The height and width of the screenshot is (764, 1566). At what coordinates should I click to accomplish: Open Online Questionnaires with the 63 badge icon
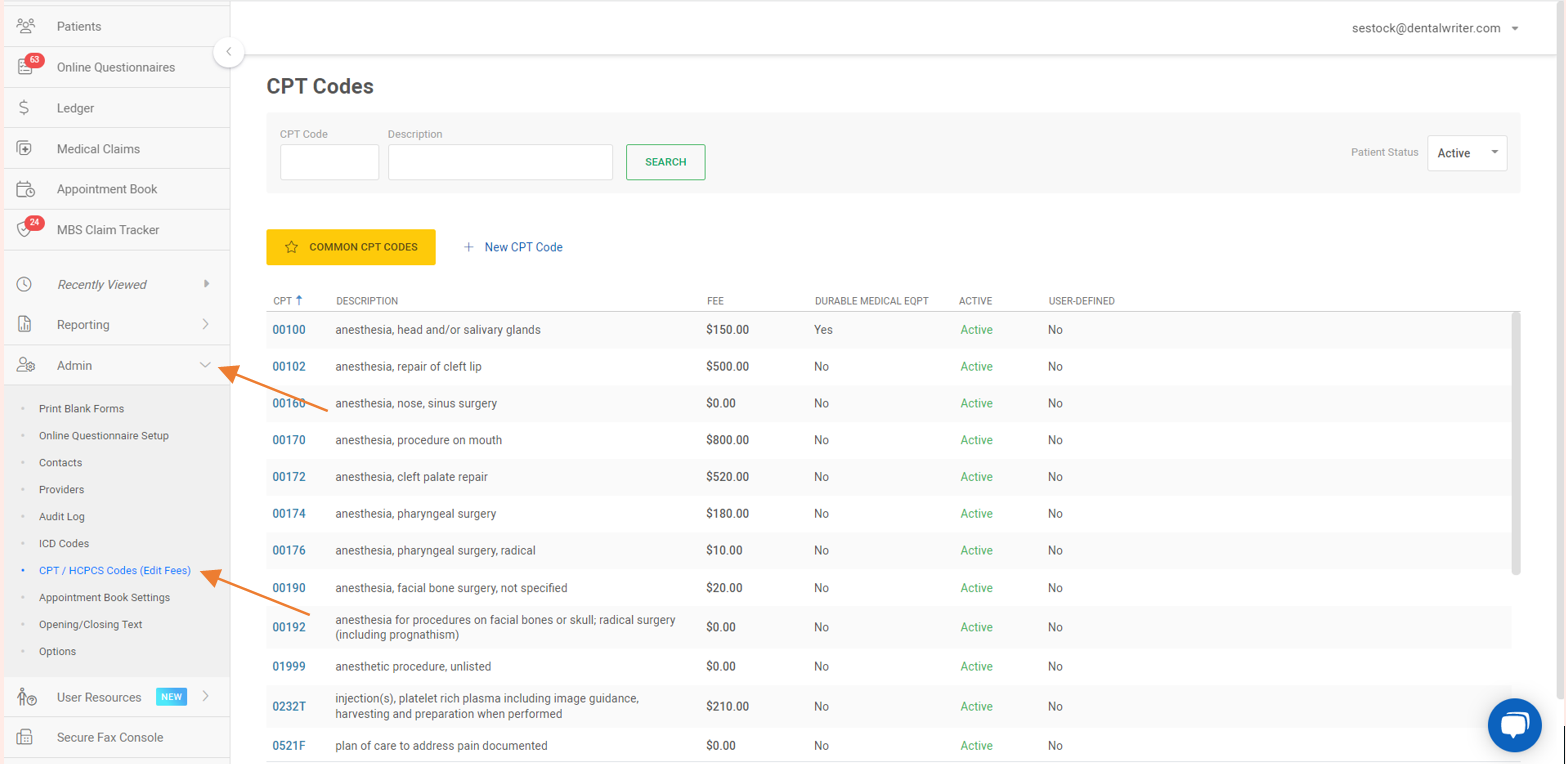(x=27, y=67)
